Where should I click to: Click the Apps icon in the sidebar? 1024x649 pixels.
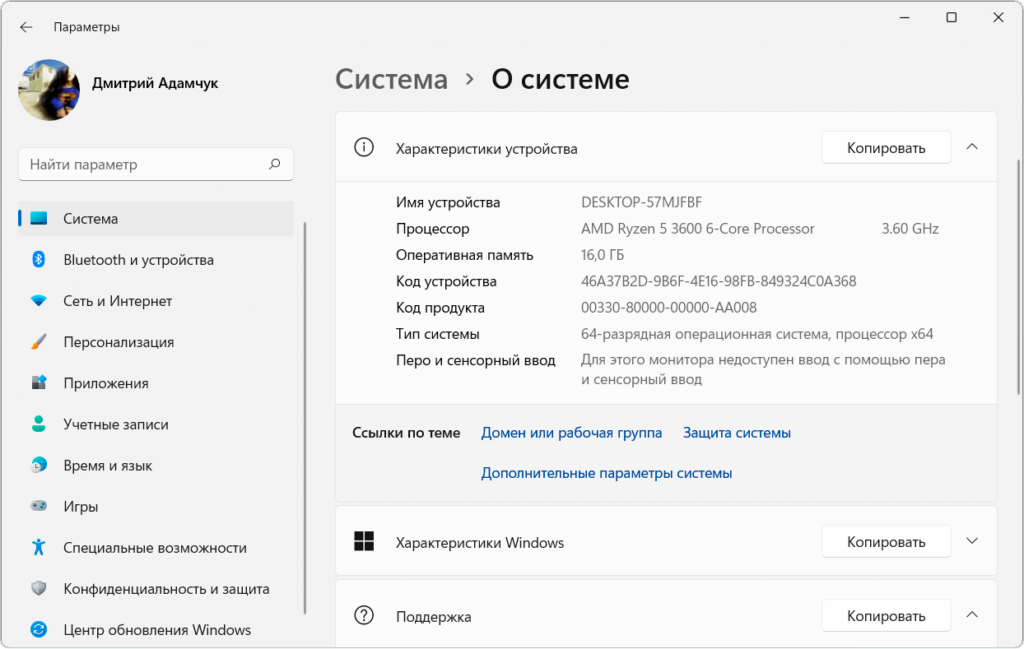(x=39, y=383)
